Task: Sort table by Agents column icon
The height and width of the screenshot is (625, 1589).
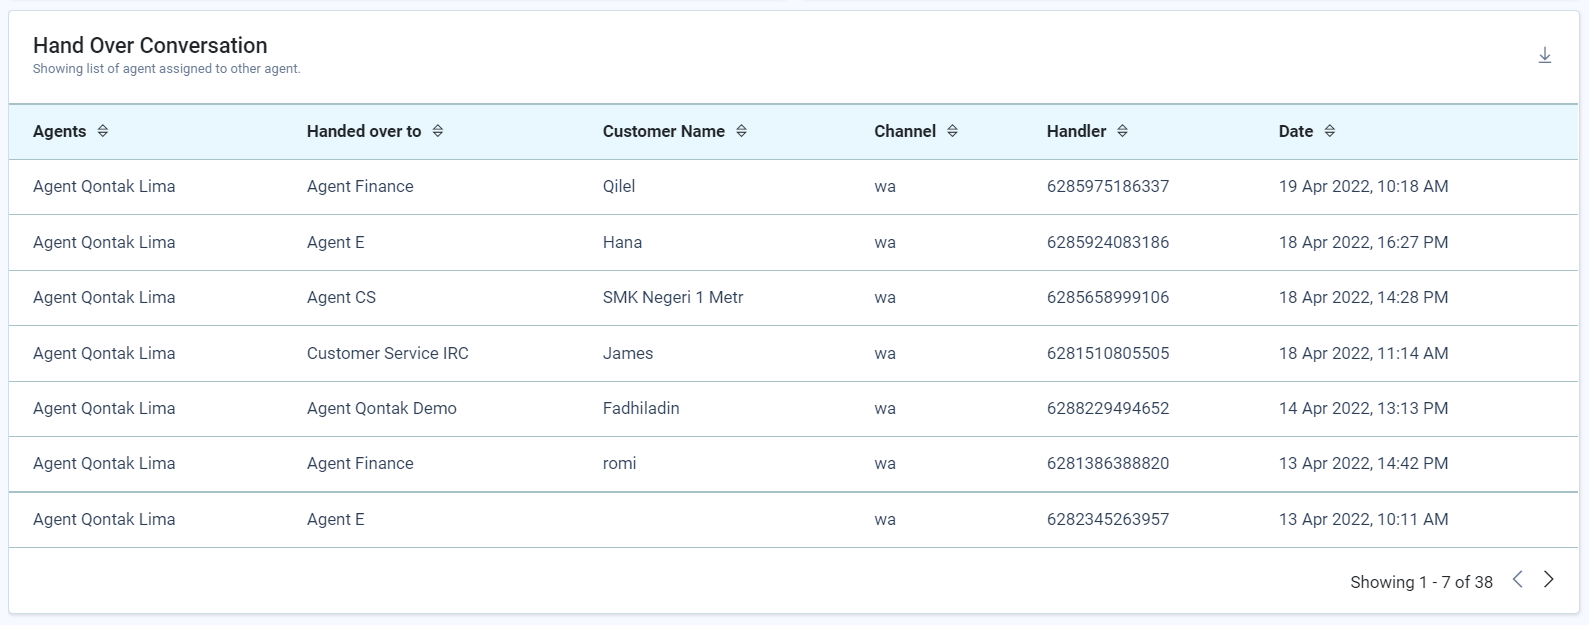Action: [x=102, y=131]
